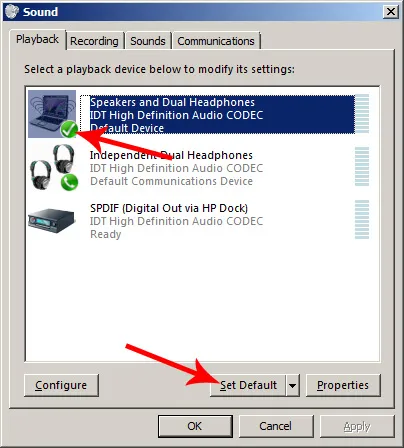Click the SPDIF output level meter

point(362,219)
